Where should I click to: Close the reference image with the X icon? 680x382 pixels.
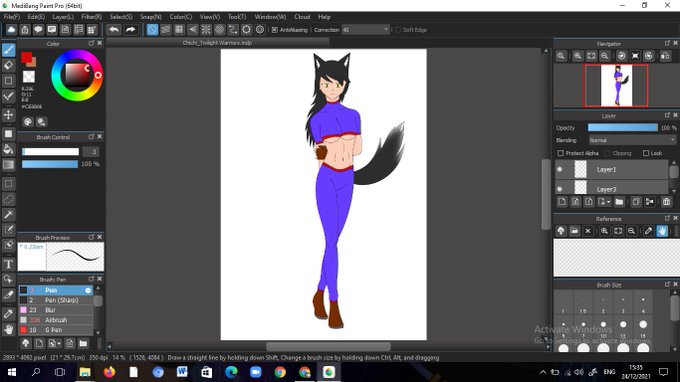(x=588, y=231)
